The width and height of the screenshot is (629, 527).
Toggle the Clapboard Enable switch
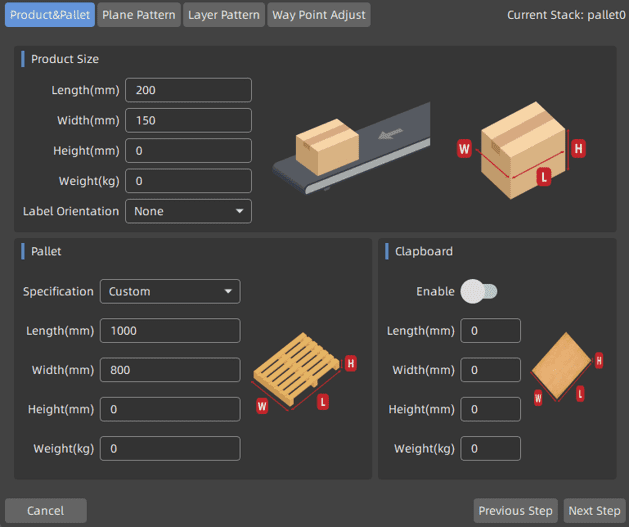(x=479, y=292)
